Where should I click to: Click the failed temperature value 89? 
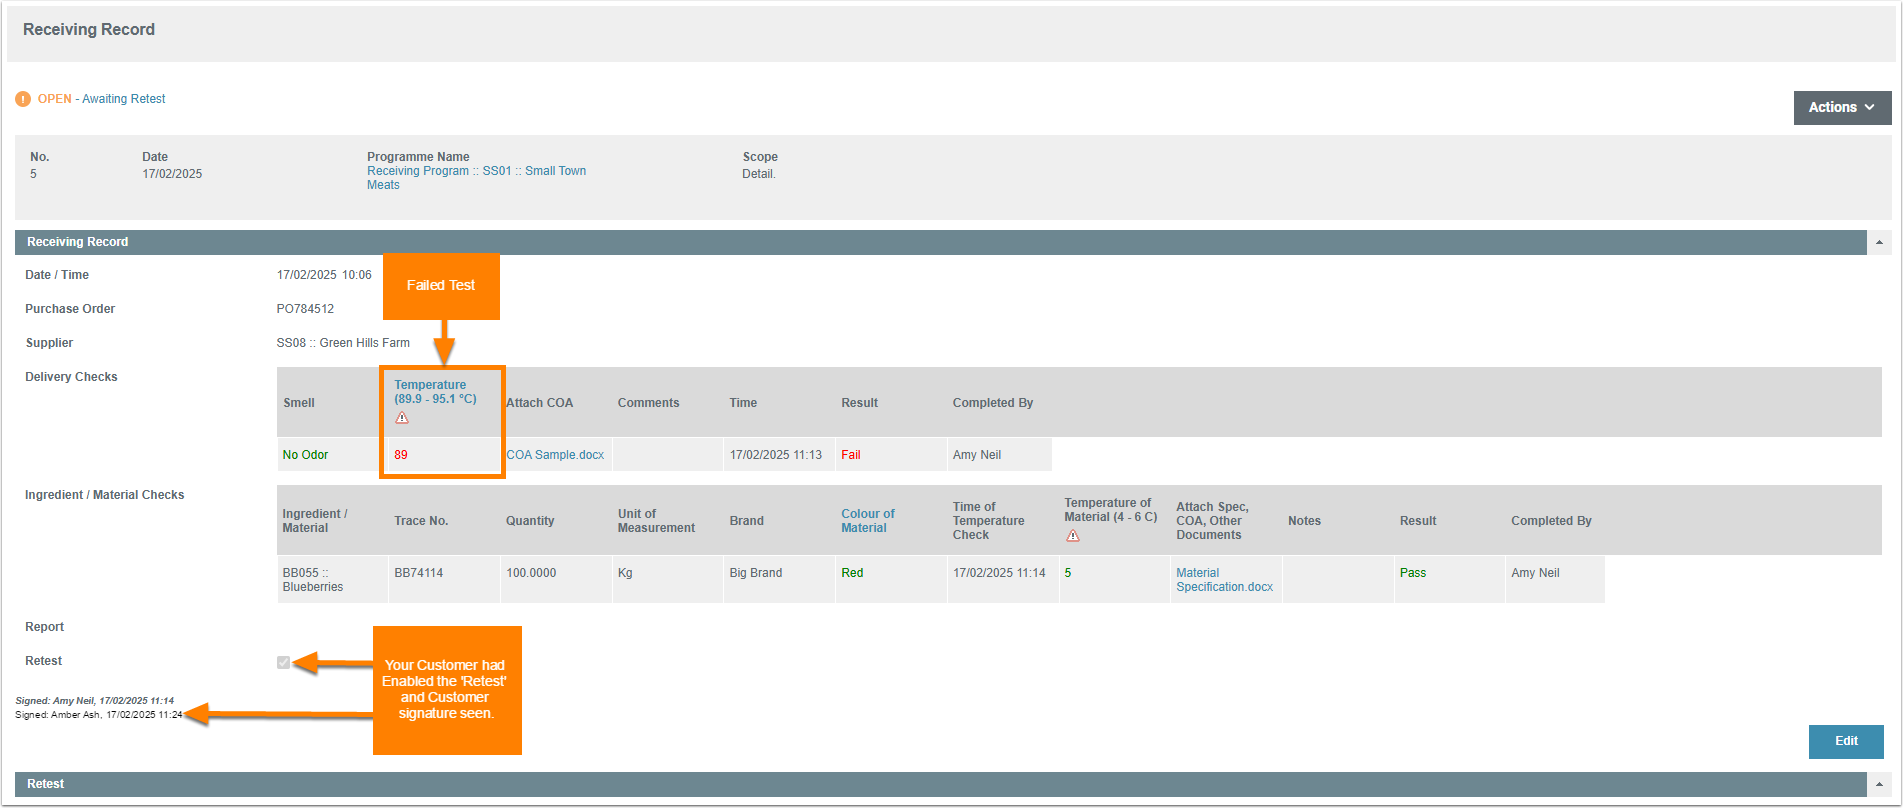(401, 455)
